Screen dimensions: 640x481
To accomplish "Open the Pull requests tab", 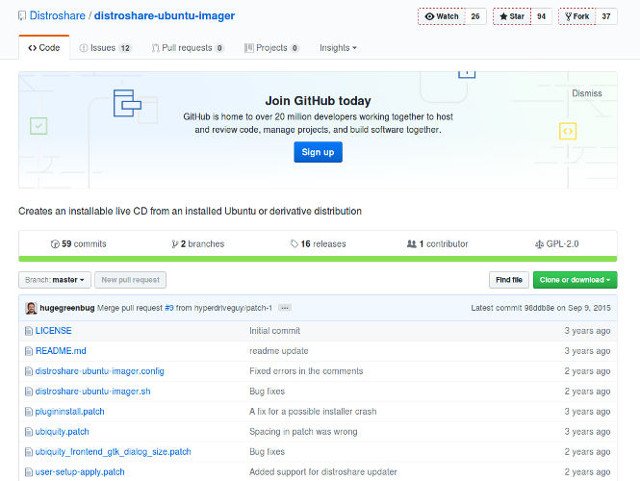I will click(187, 48).
